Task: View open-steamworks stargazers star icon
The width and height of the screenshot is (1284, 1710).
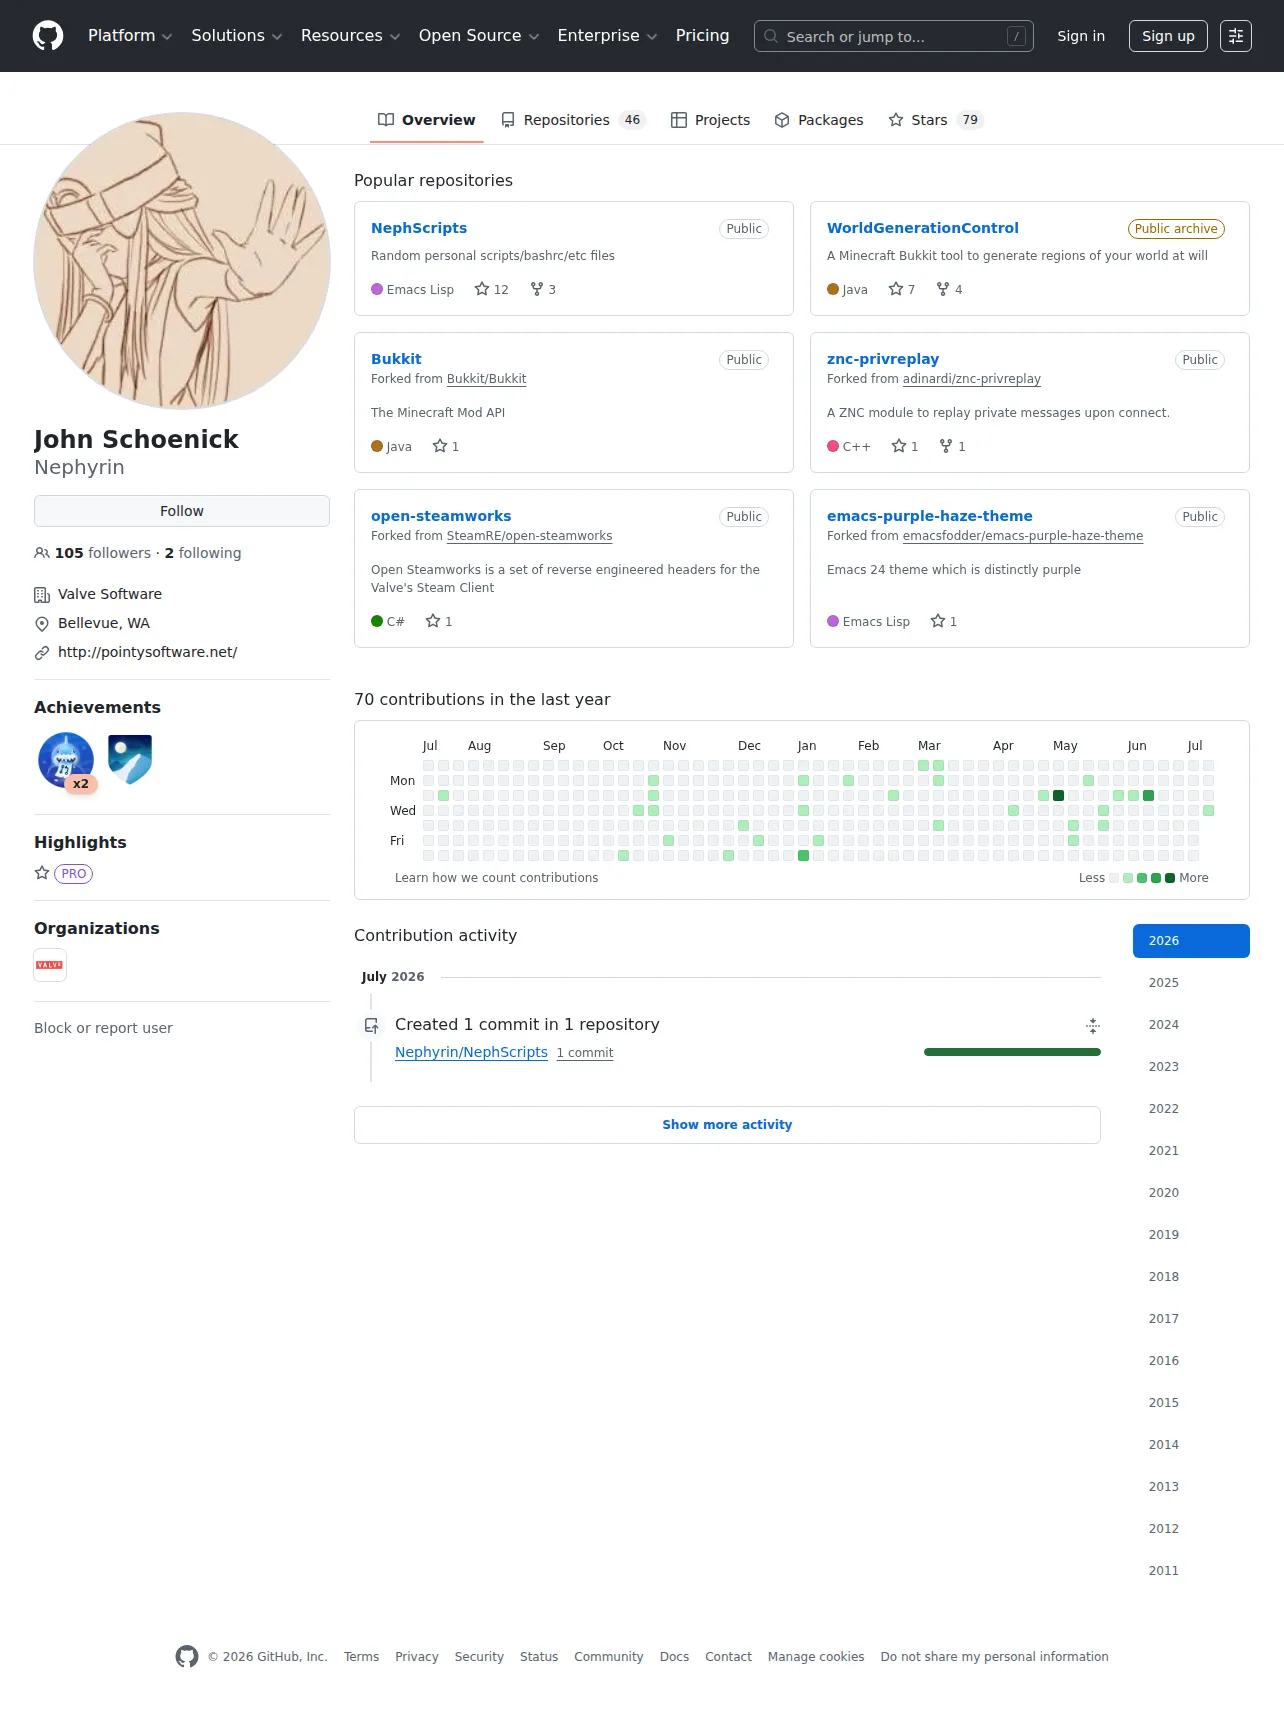Action: tap(433, 621)
